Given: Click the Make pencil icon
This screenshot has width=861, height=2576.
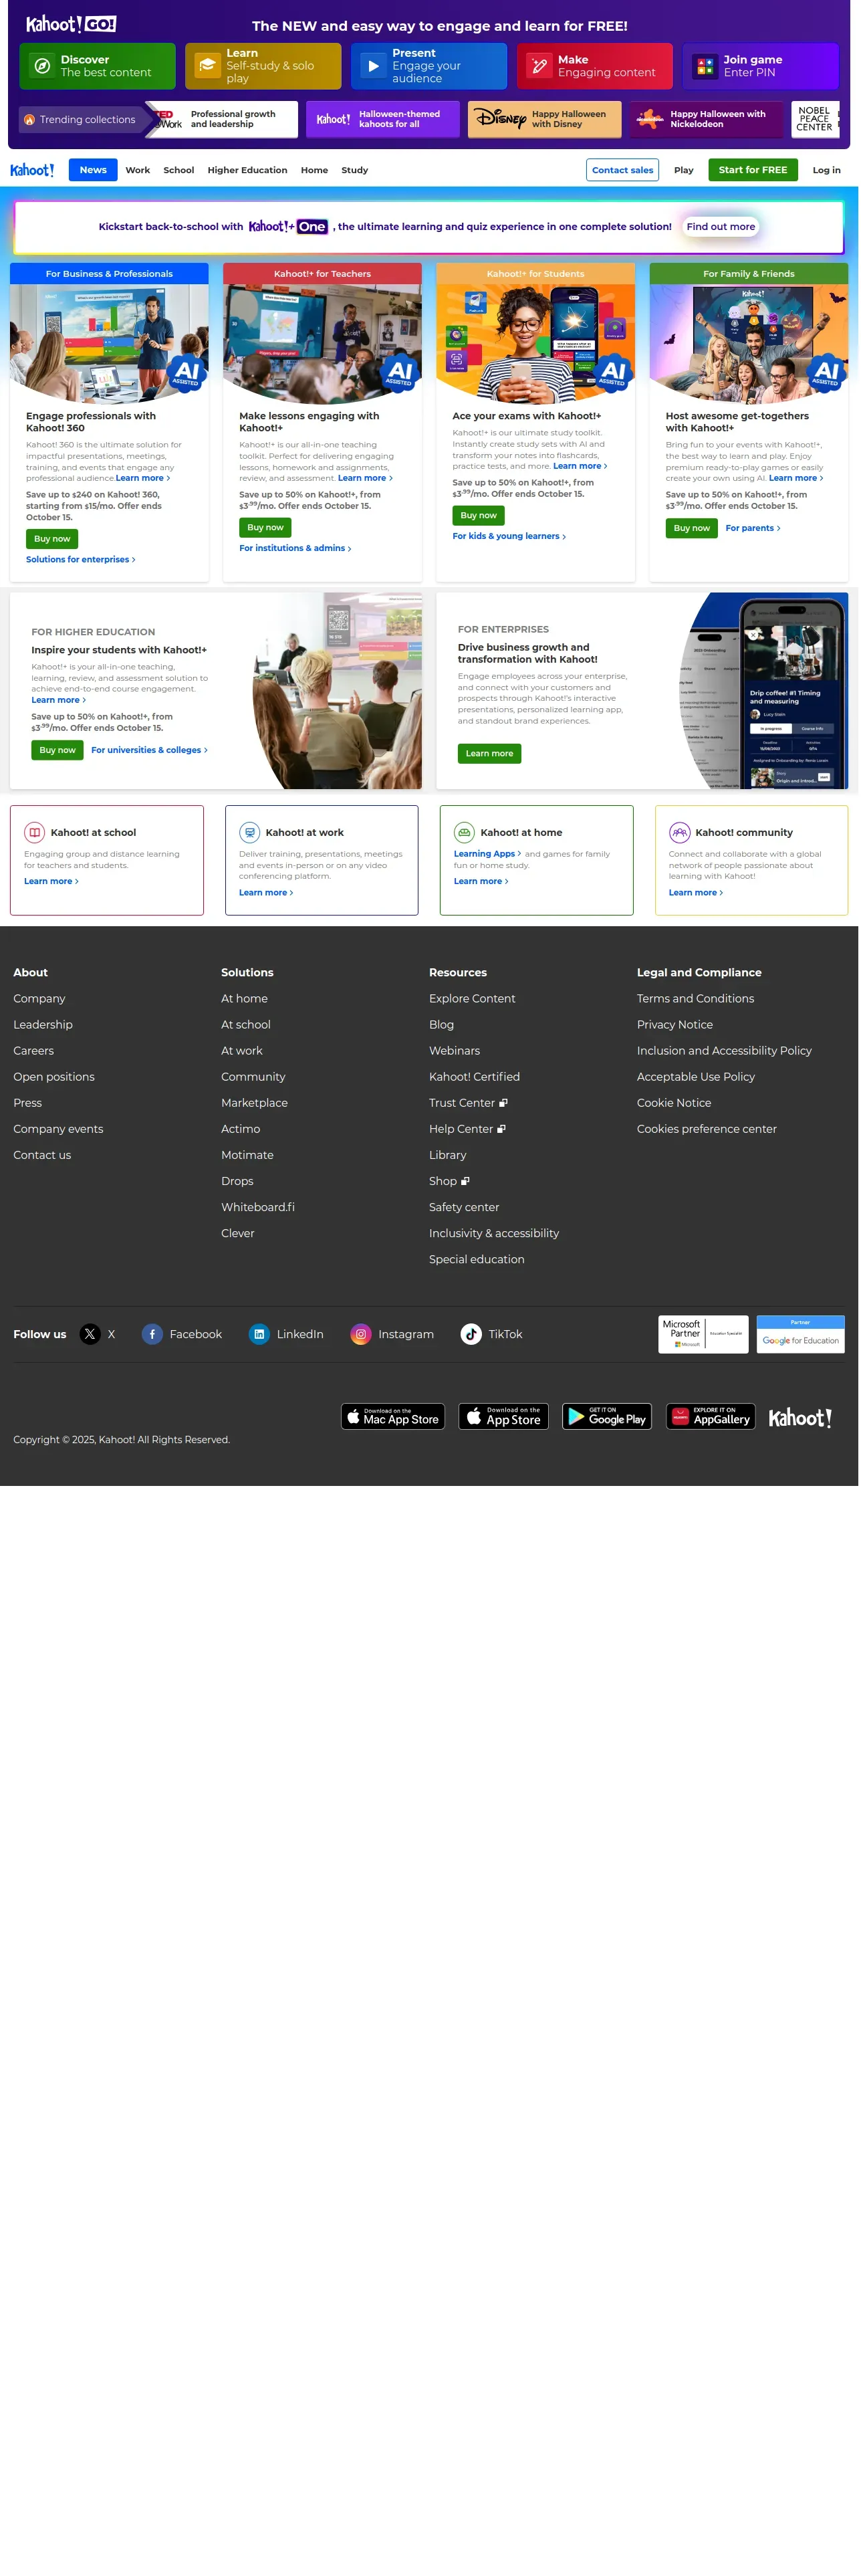Looking at the screenshot, I should coord(539,66).
